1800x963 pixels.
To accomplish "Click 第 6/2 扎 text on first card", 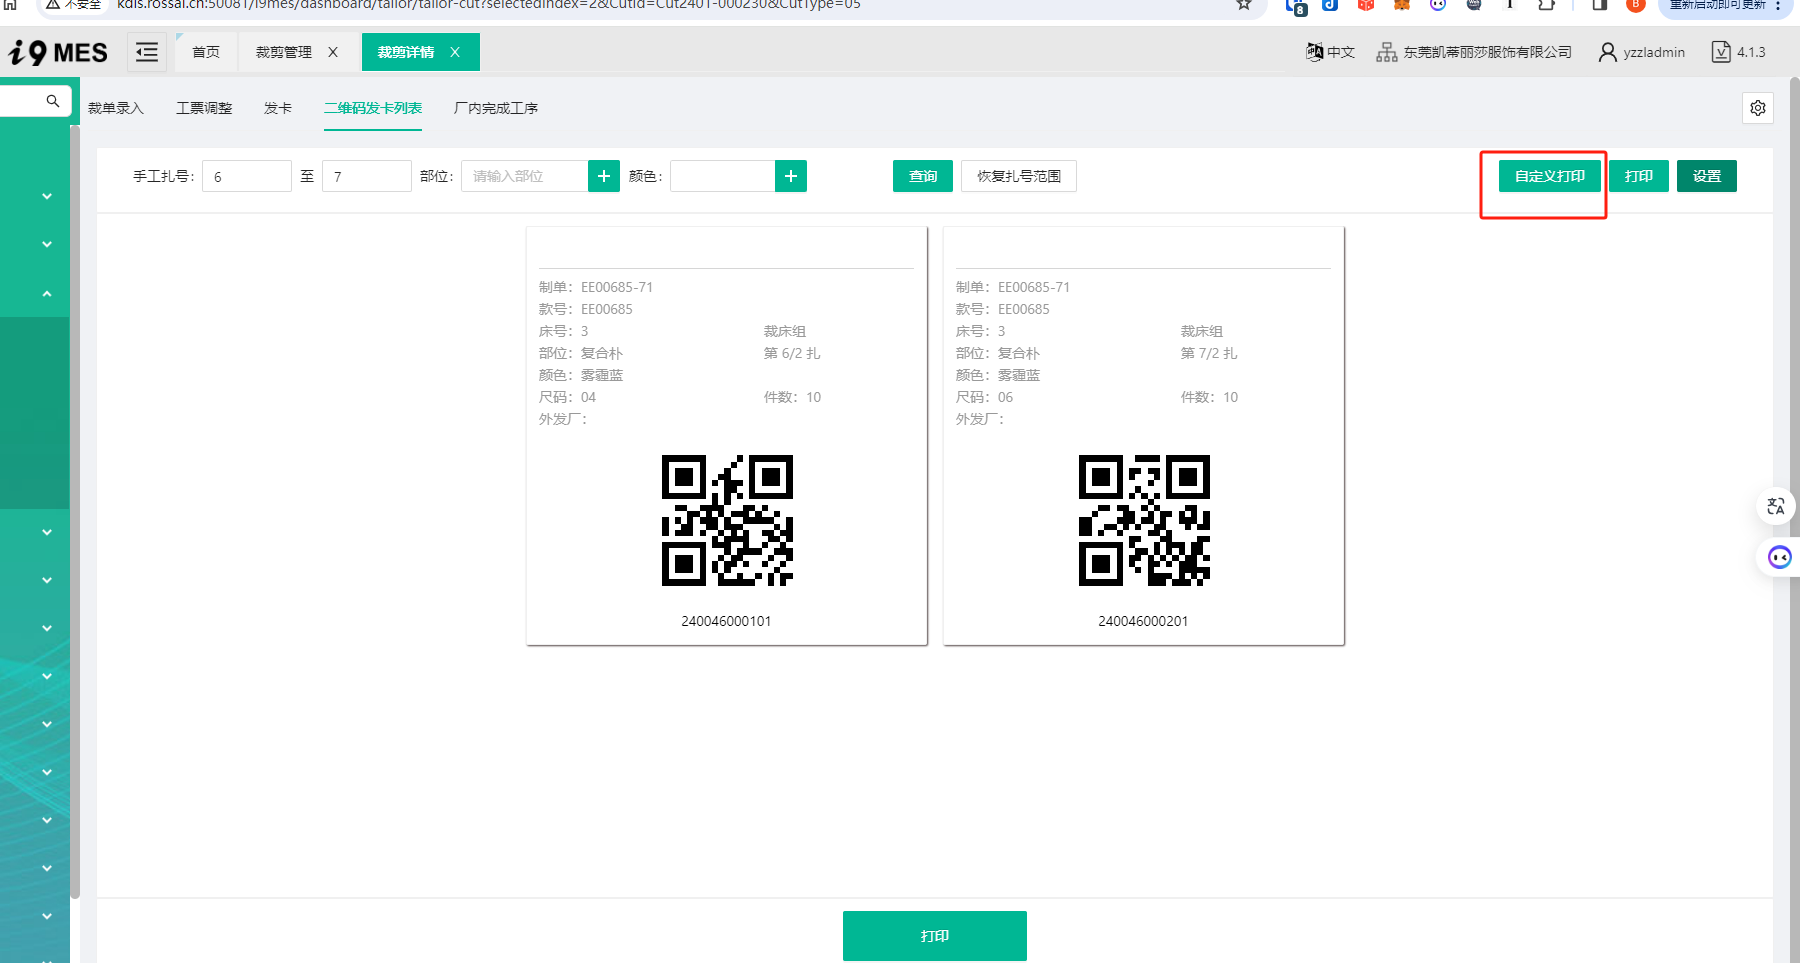I will [792, 353].
